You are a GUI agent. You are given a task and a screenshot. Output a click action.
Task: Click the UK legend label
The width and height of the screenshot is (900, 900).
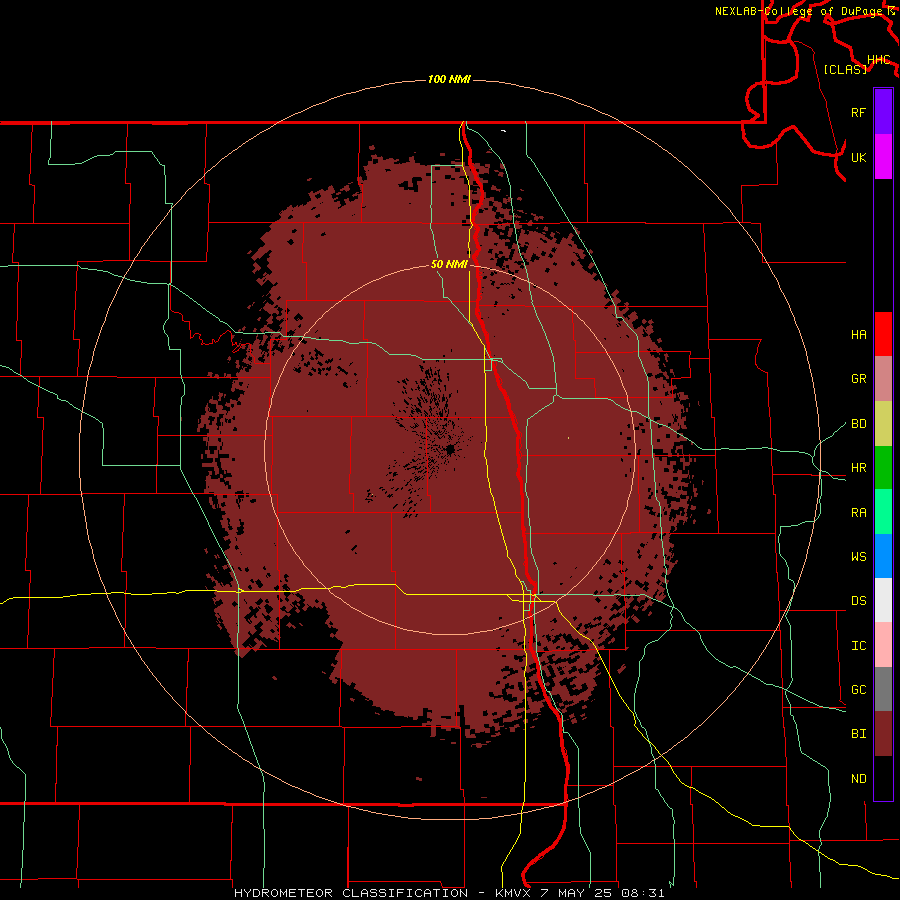coord(858,158)
